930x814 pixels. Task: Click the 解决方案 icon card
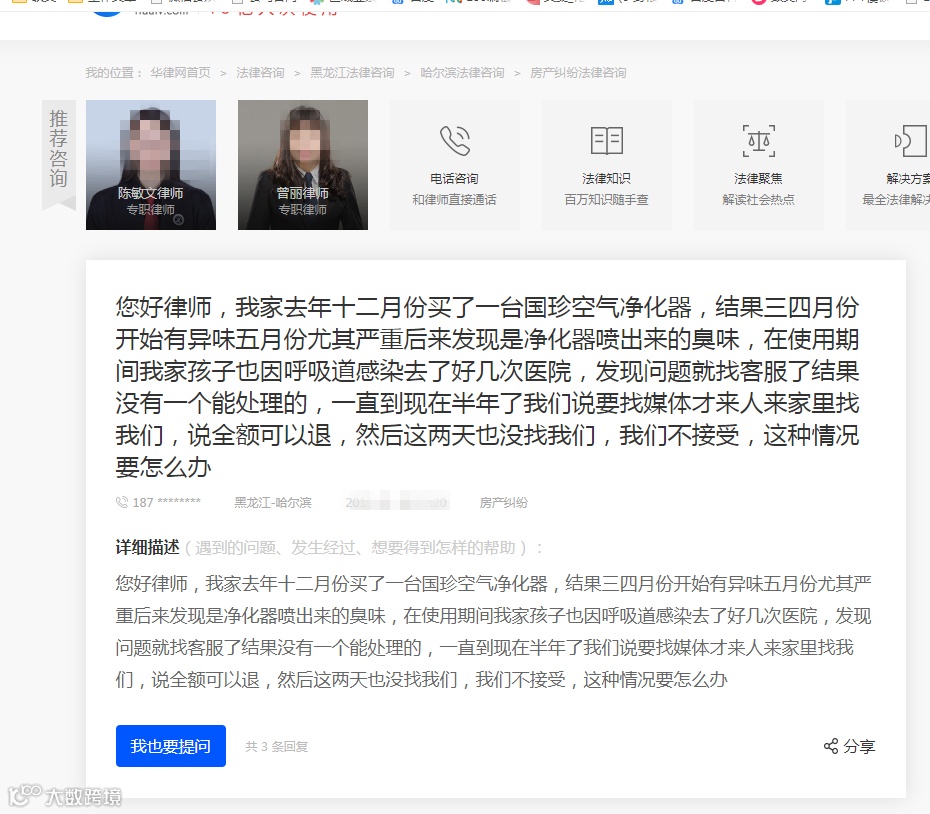pyautogui.click(x=888, y=165)
